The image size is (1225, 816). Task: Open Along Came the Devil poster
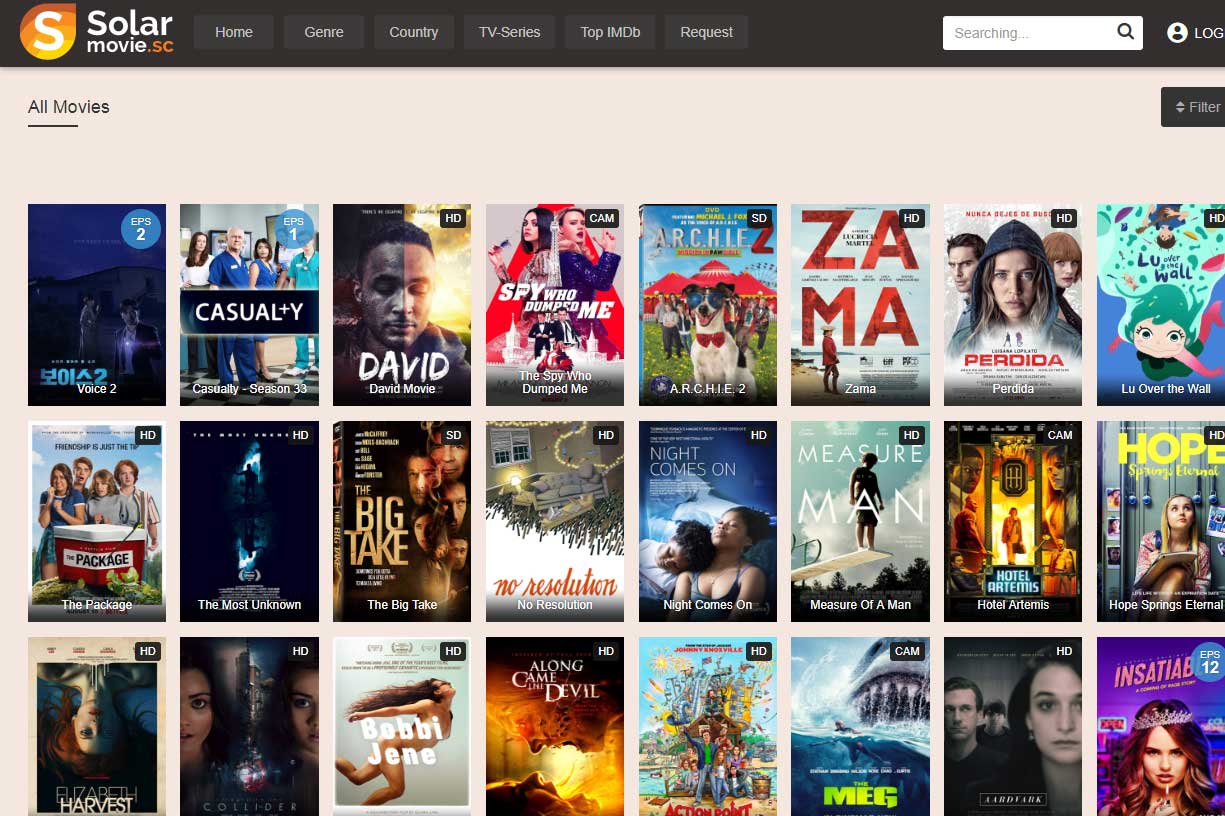tap(555, 726)
